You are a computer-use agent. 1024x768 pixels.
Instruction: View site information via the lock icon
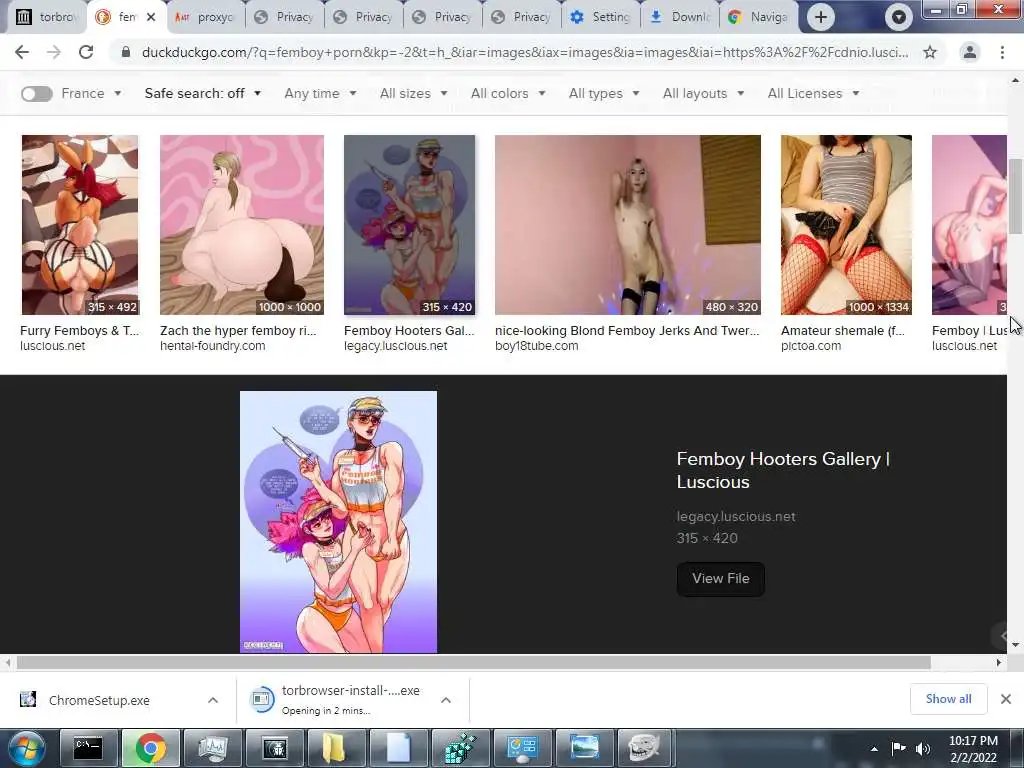tap(126, 52)
